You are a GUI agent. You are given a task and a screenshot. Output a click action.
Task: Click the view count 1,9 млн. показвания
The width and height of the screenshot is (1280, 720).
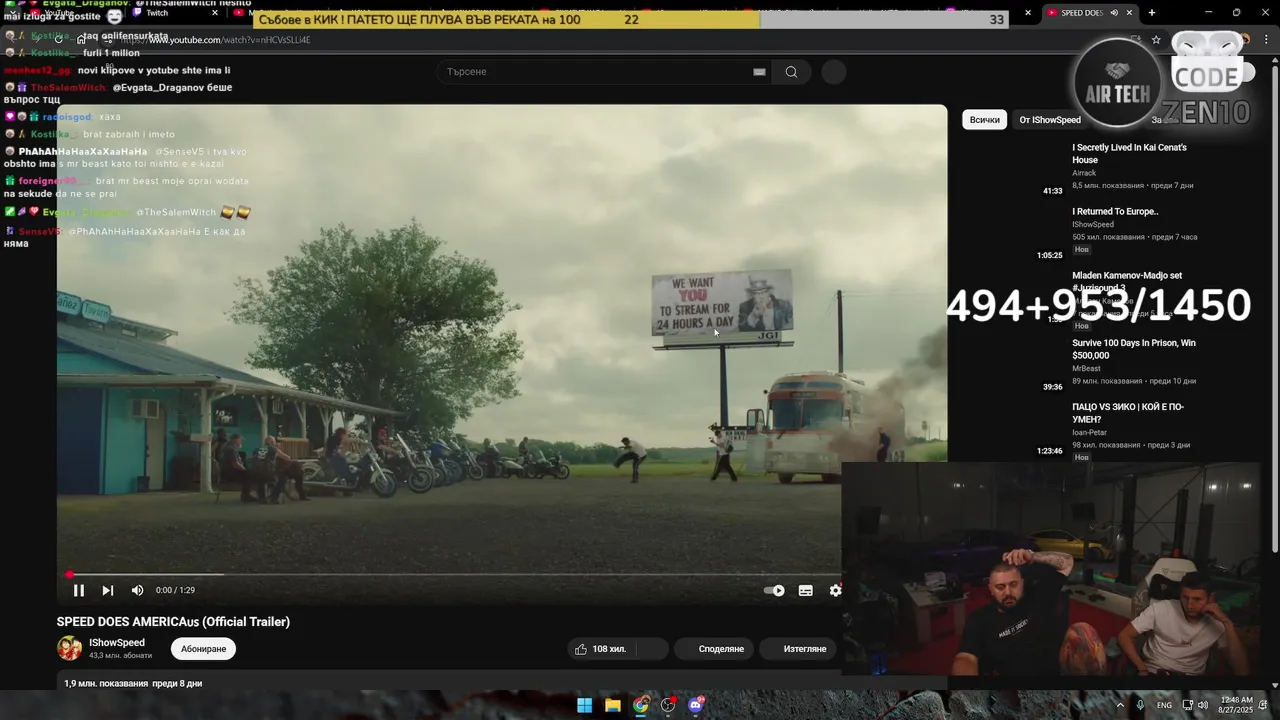tap(106, 684)
